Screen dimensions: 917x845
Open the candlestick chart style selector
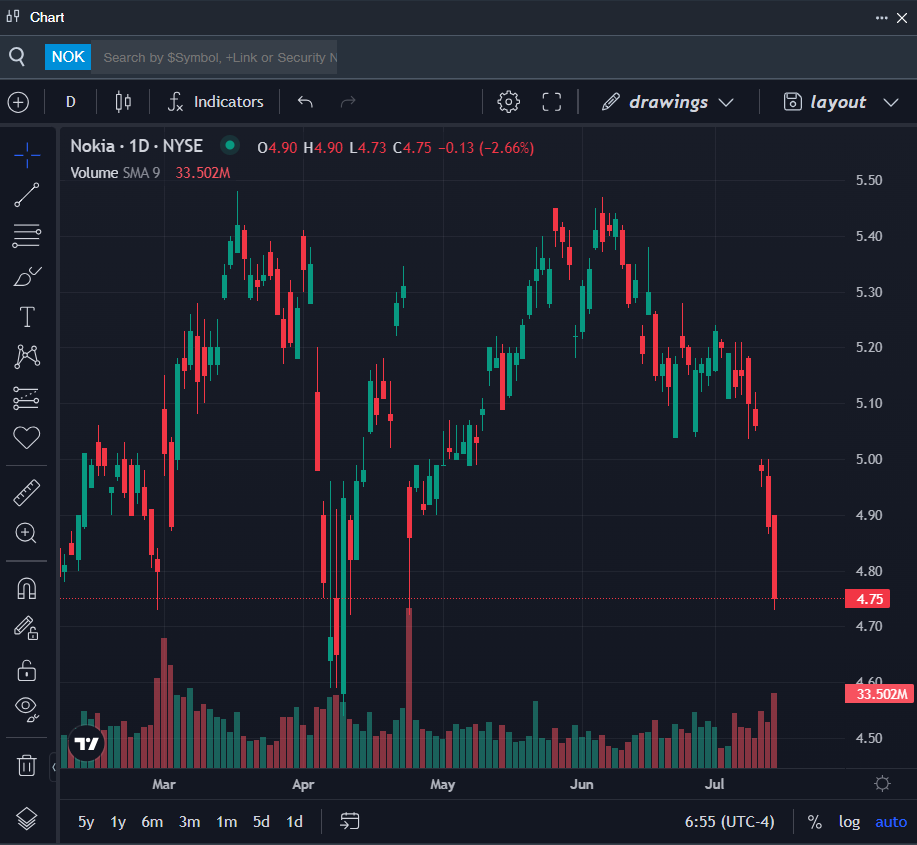coord(123,102)
